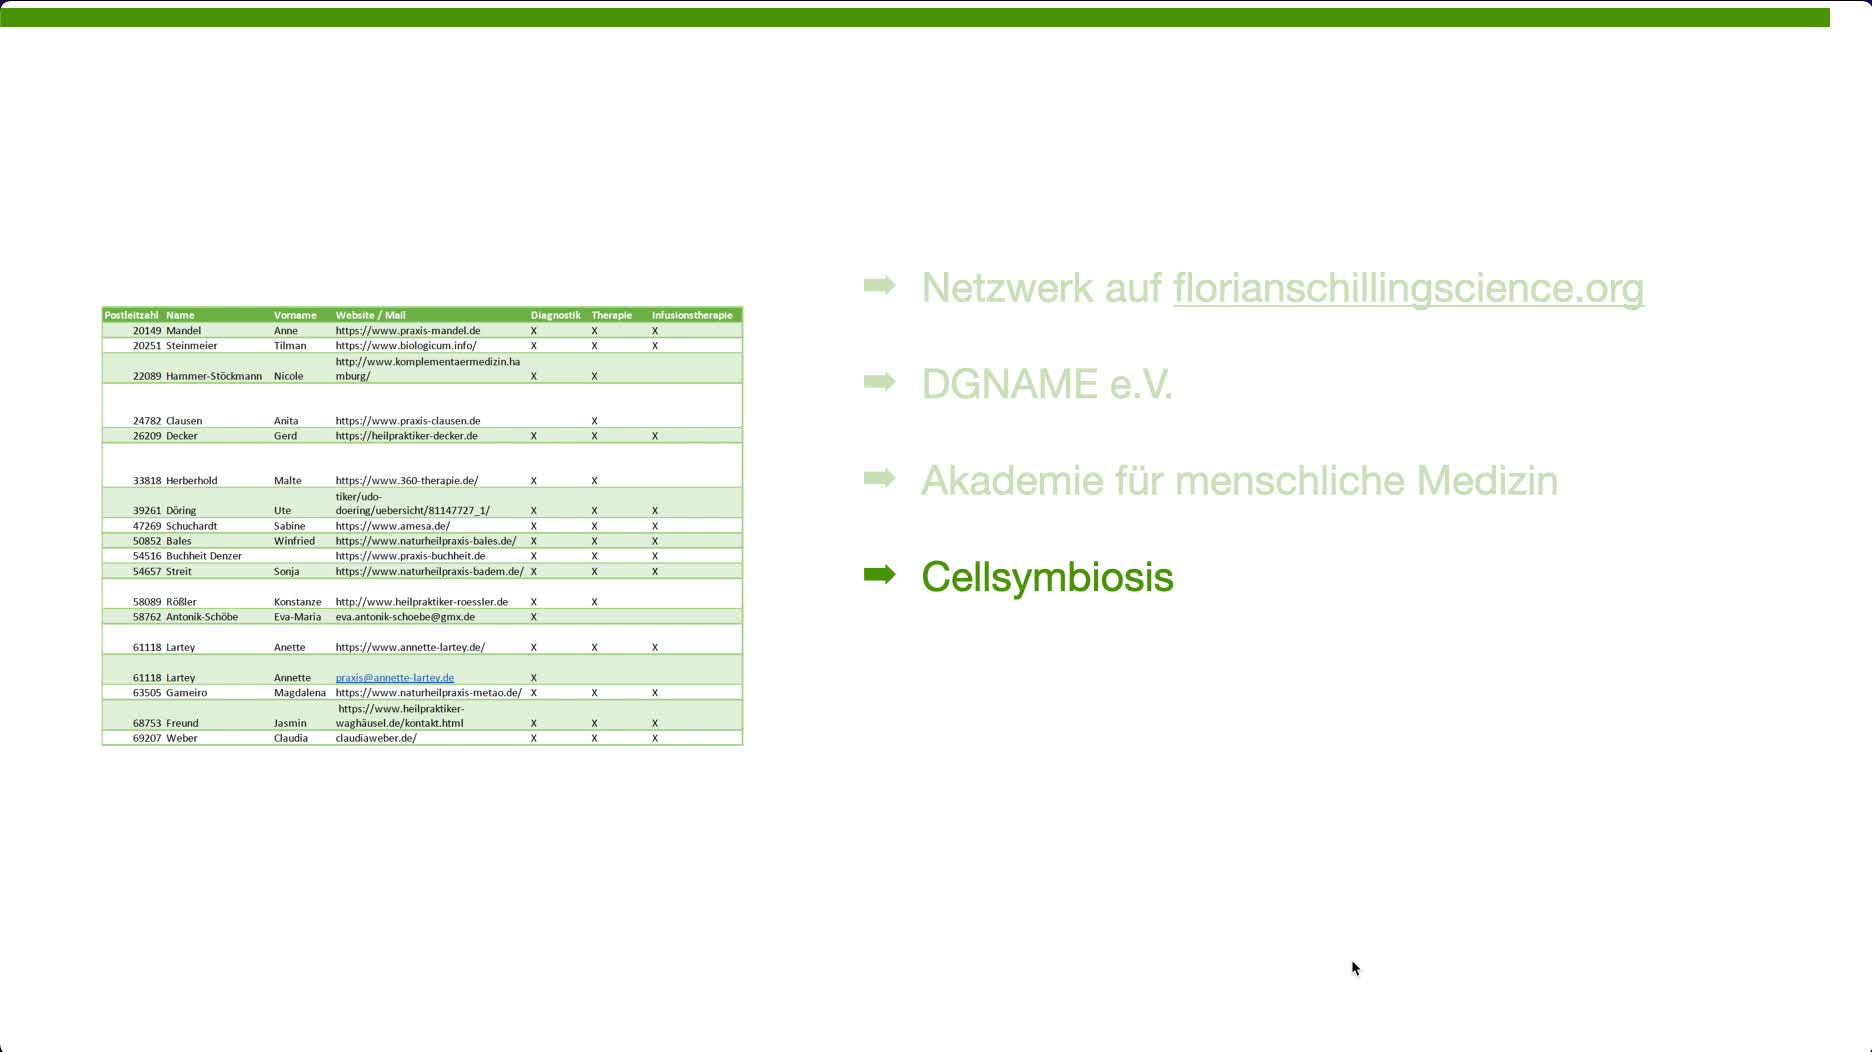Select the 'Steinmeier' name cell
The image size is (1872, 1052).
point(192,346)
